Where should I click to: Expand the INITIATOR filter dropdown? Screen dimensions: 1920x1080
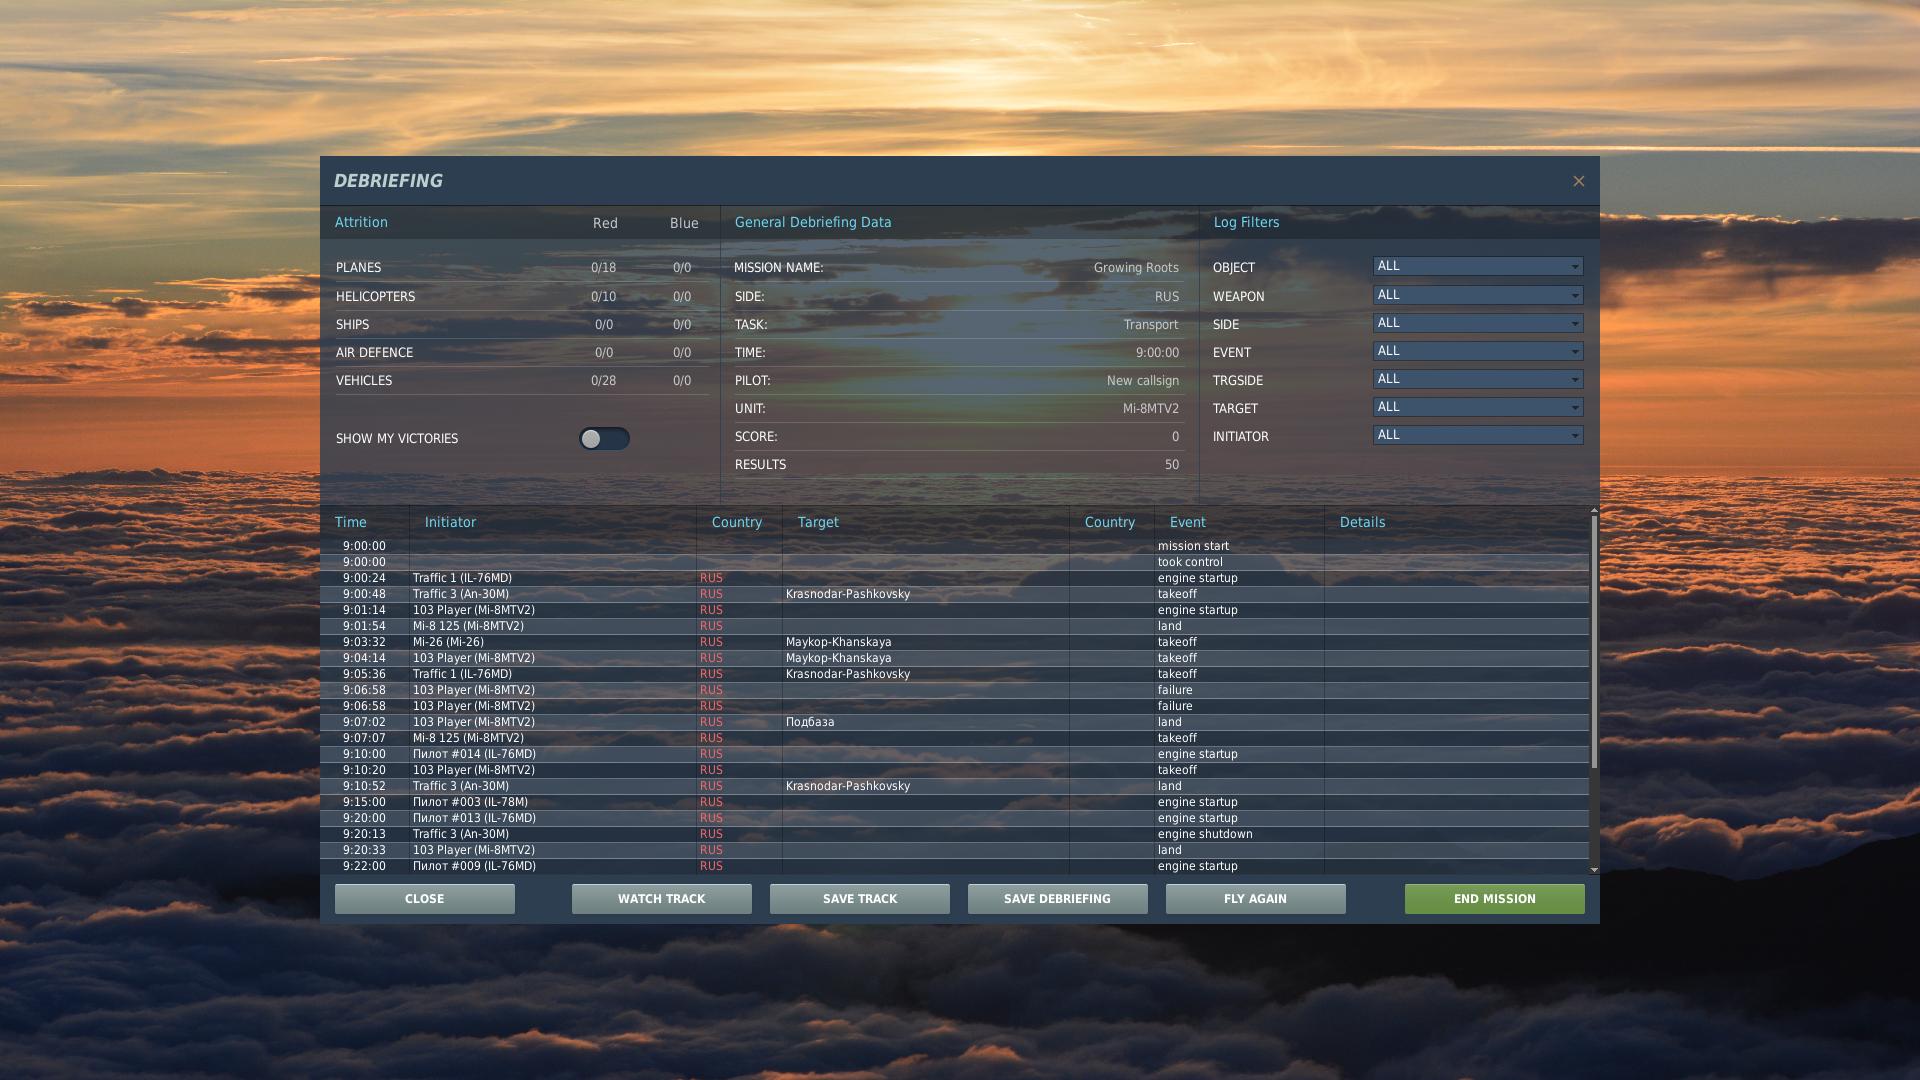tap(1477, 435)
